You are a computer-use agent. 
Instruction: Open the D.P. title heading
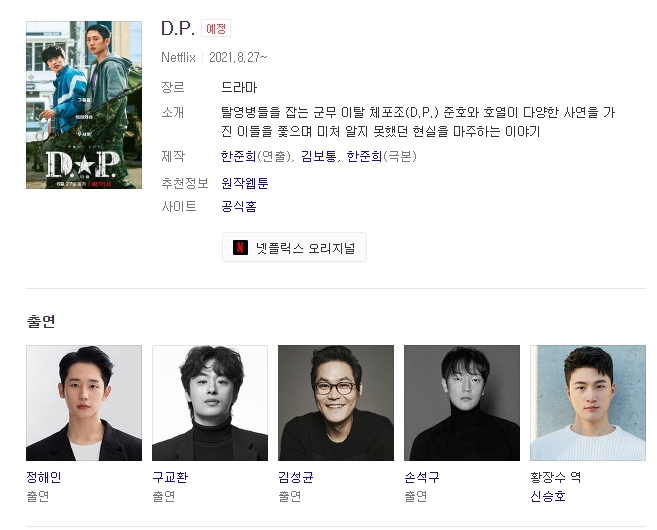(x=178, y=28)
